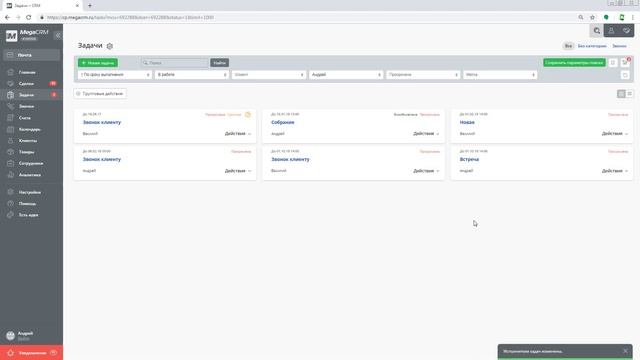
Task: Switch to list view
Action: tap(629, 94)
